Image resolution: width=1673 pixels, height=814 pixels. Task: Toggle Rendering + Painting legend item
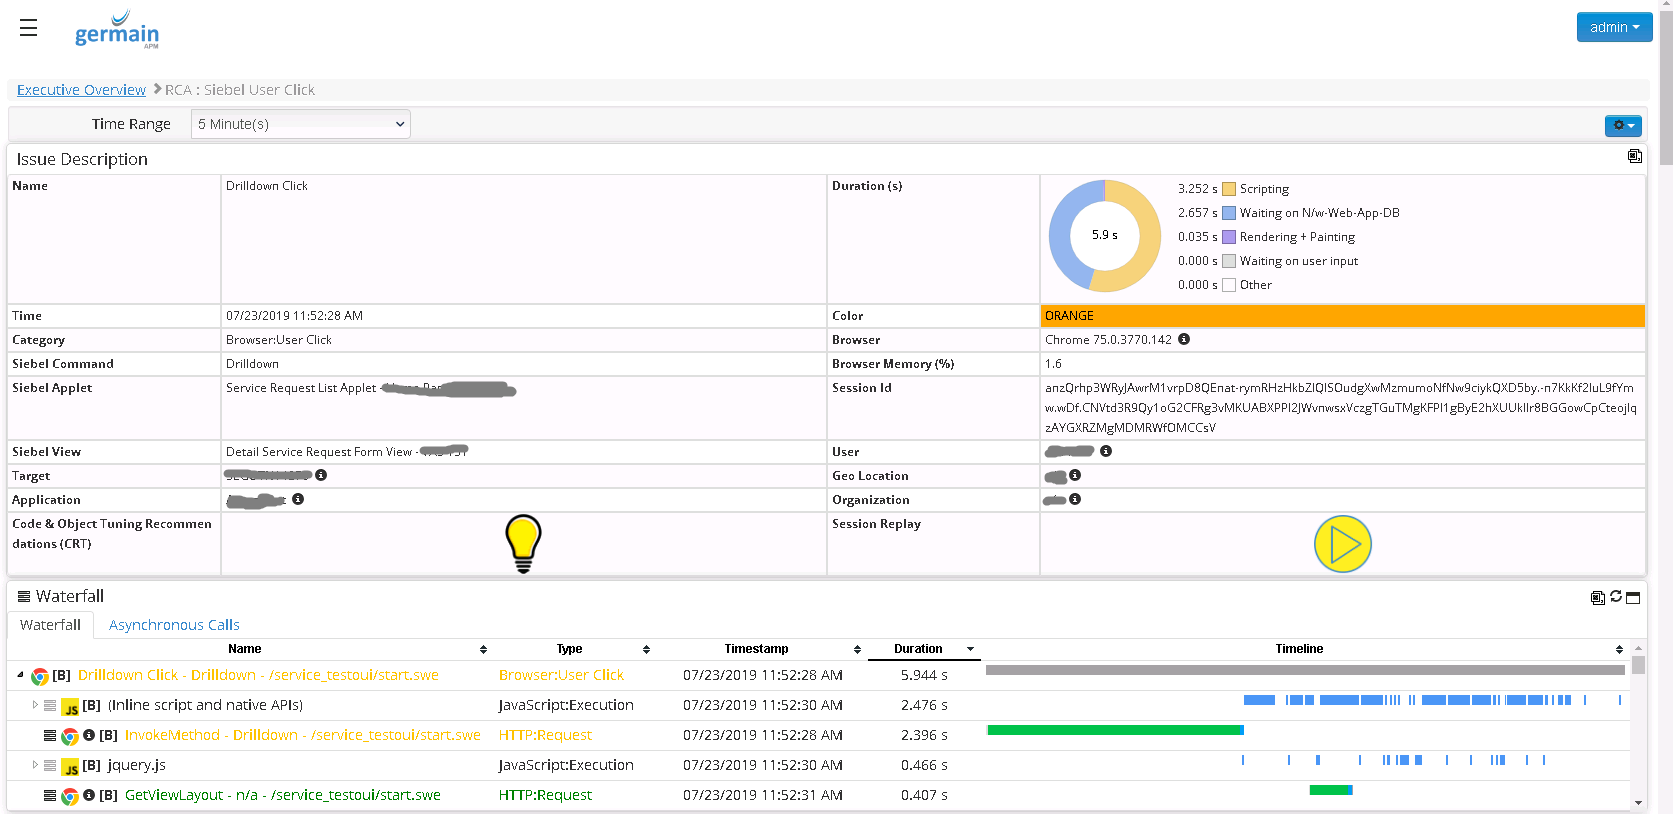pyautogui.click(x=1229, y=237)
